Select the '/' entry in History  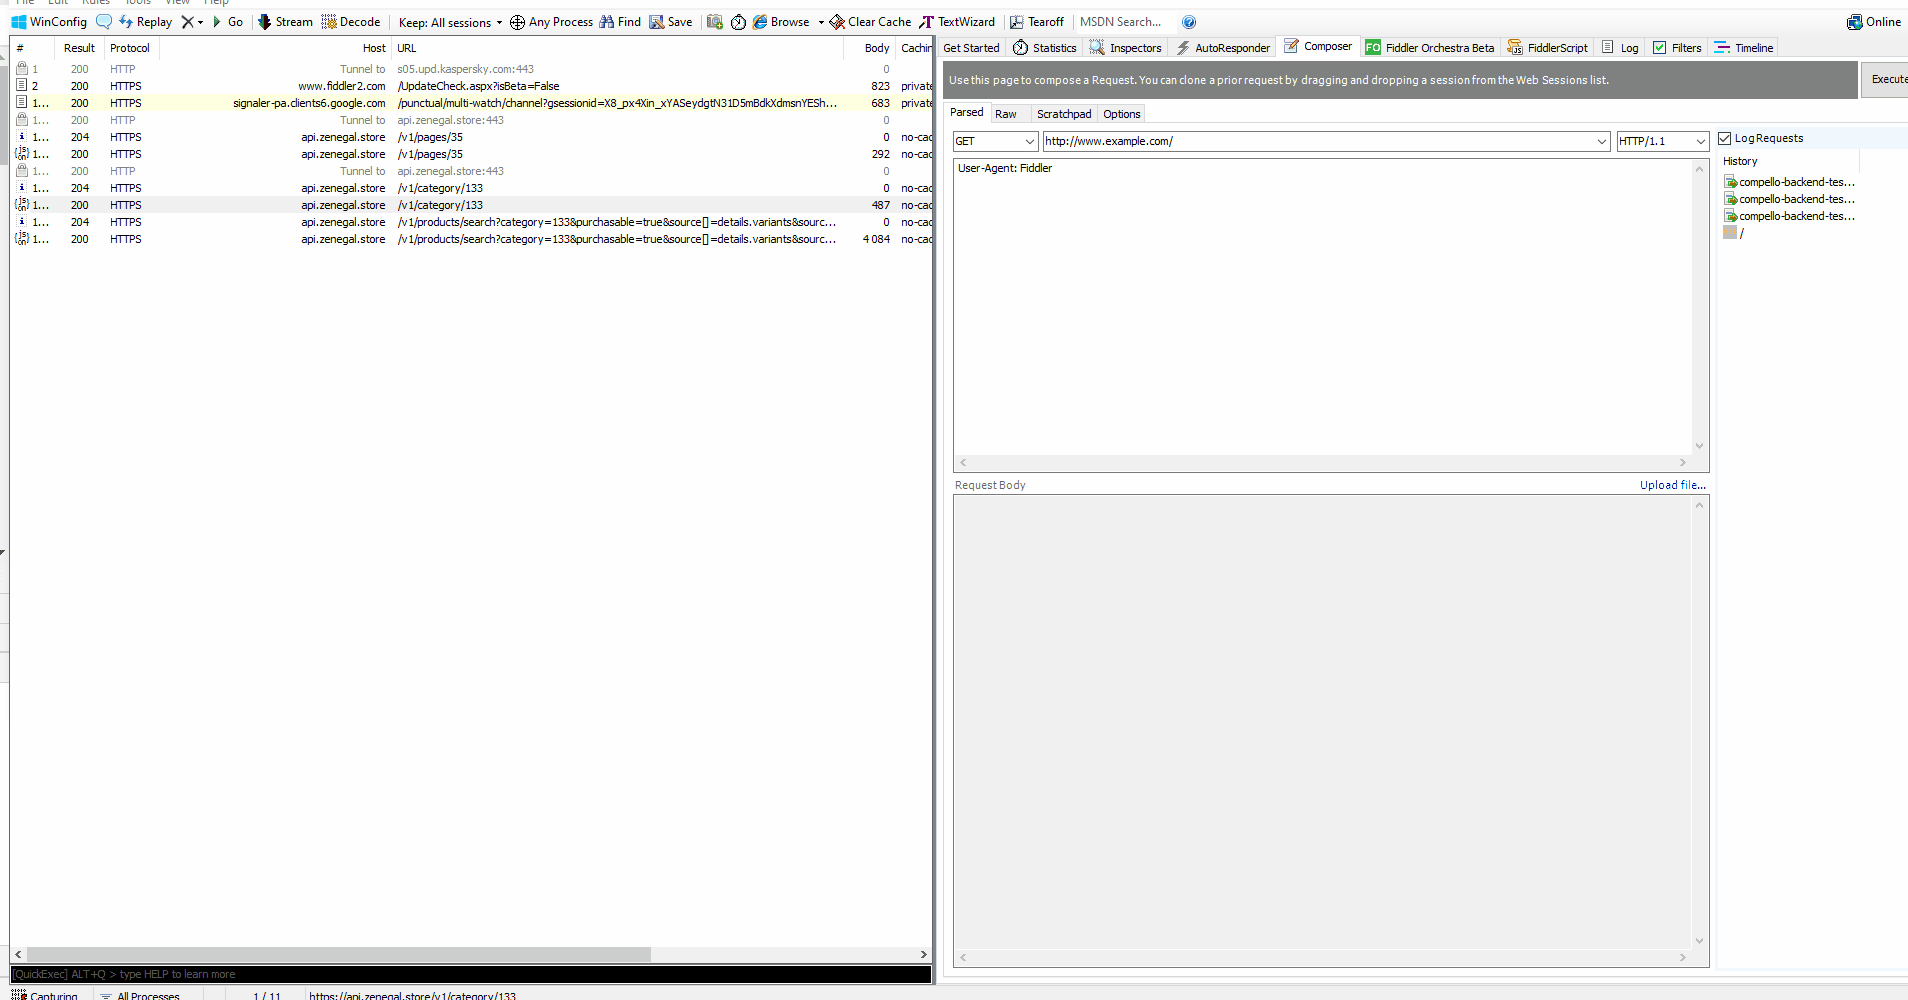coord(1741,233)
